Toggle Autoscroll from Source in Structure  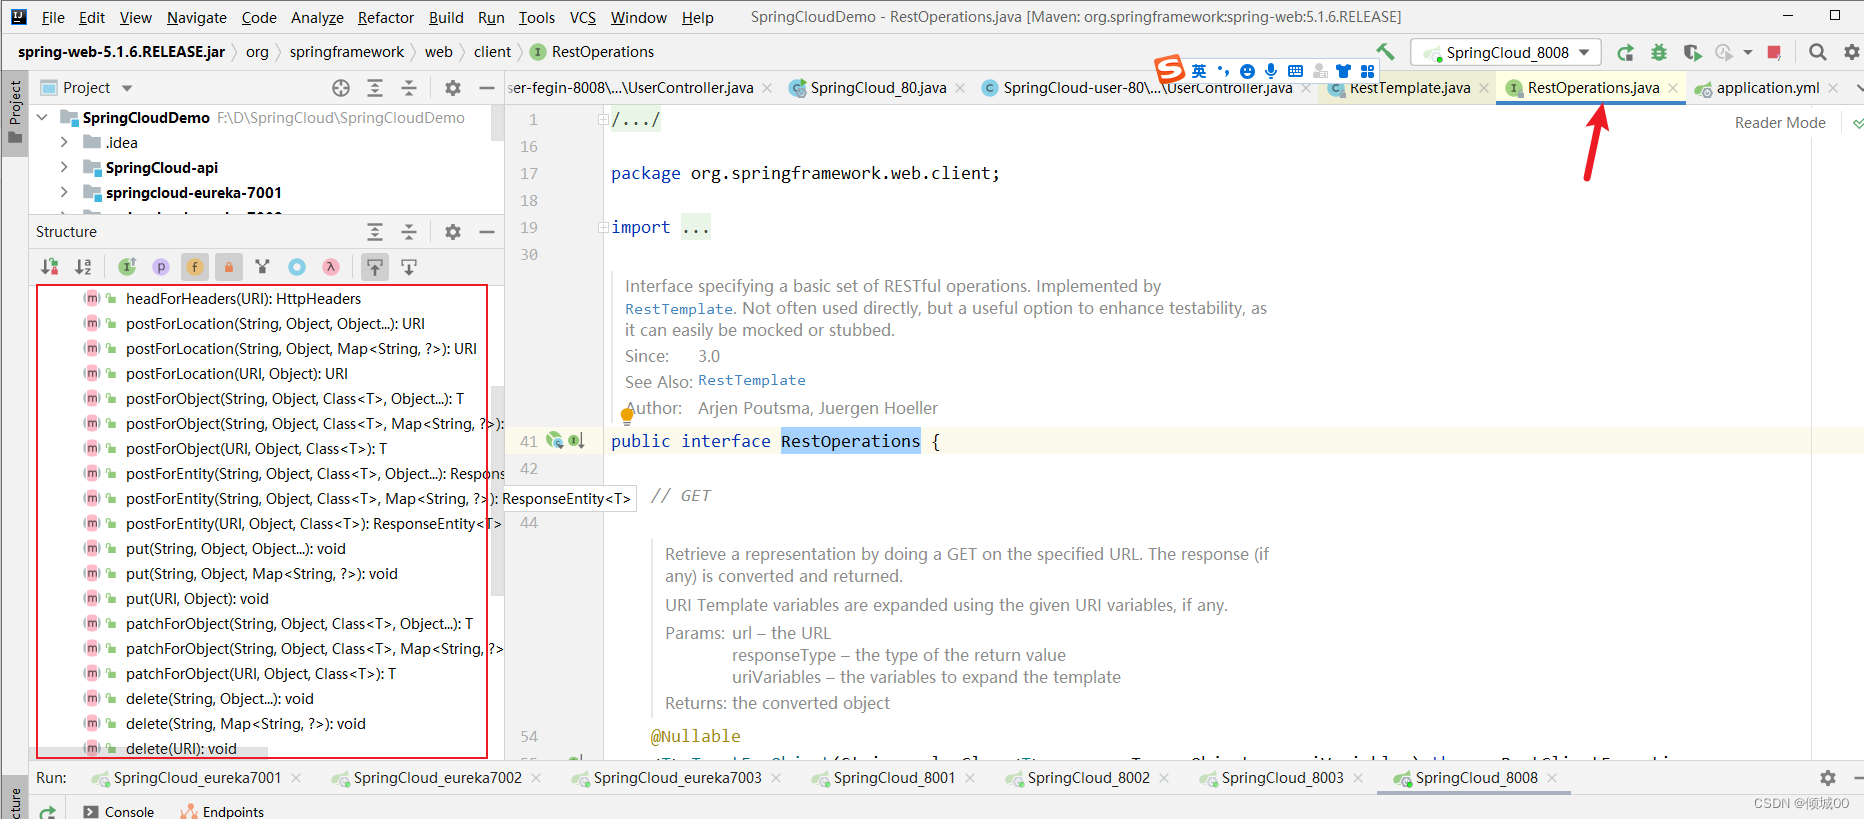pyautogui.click(x=409, y=267)
